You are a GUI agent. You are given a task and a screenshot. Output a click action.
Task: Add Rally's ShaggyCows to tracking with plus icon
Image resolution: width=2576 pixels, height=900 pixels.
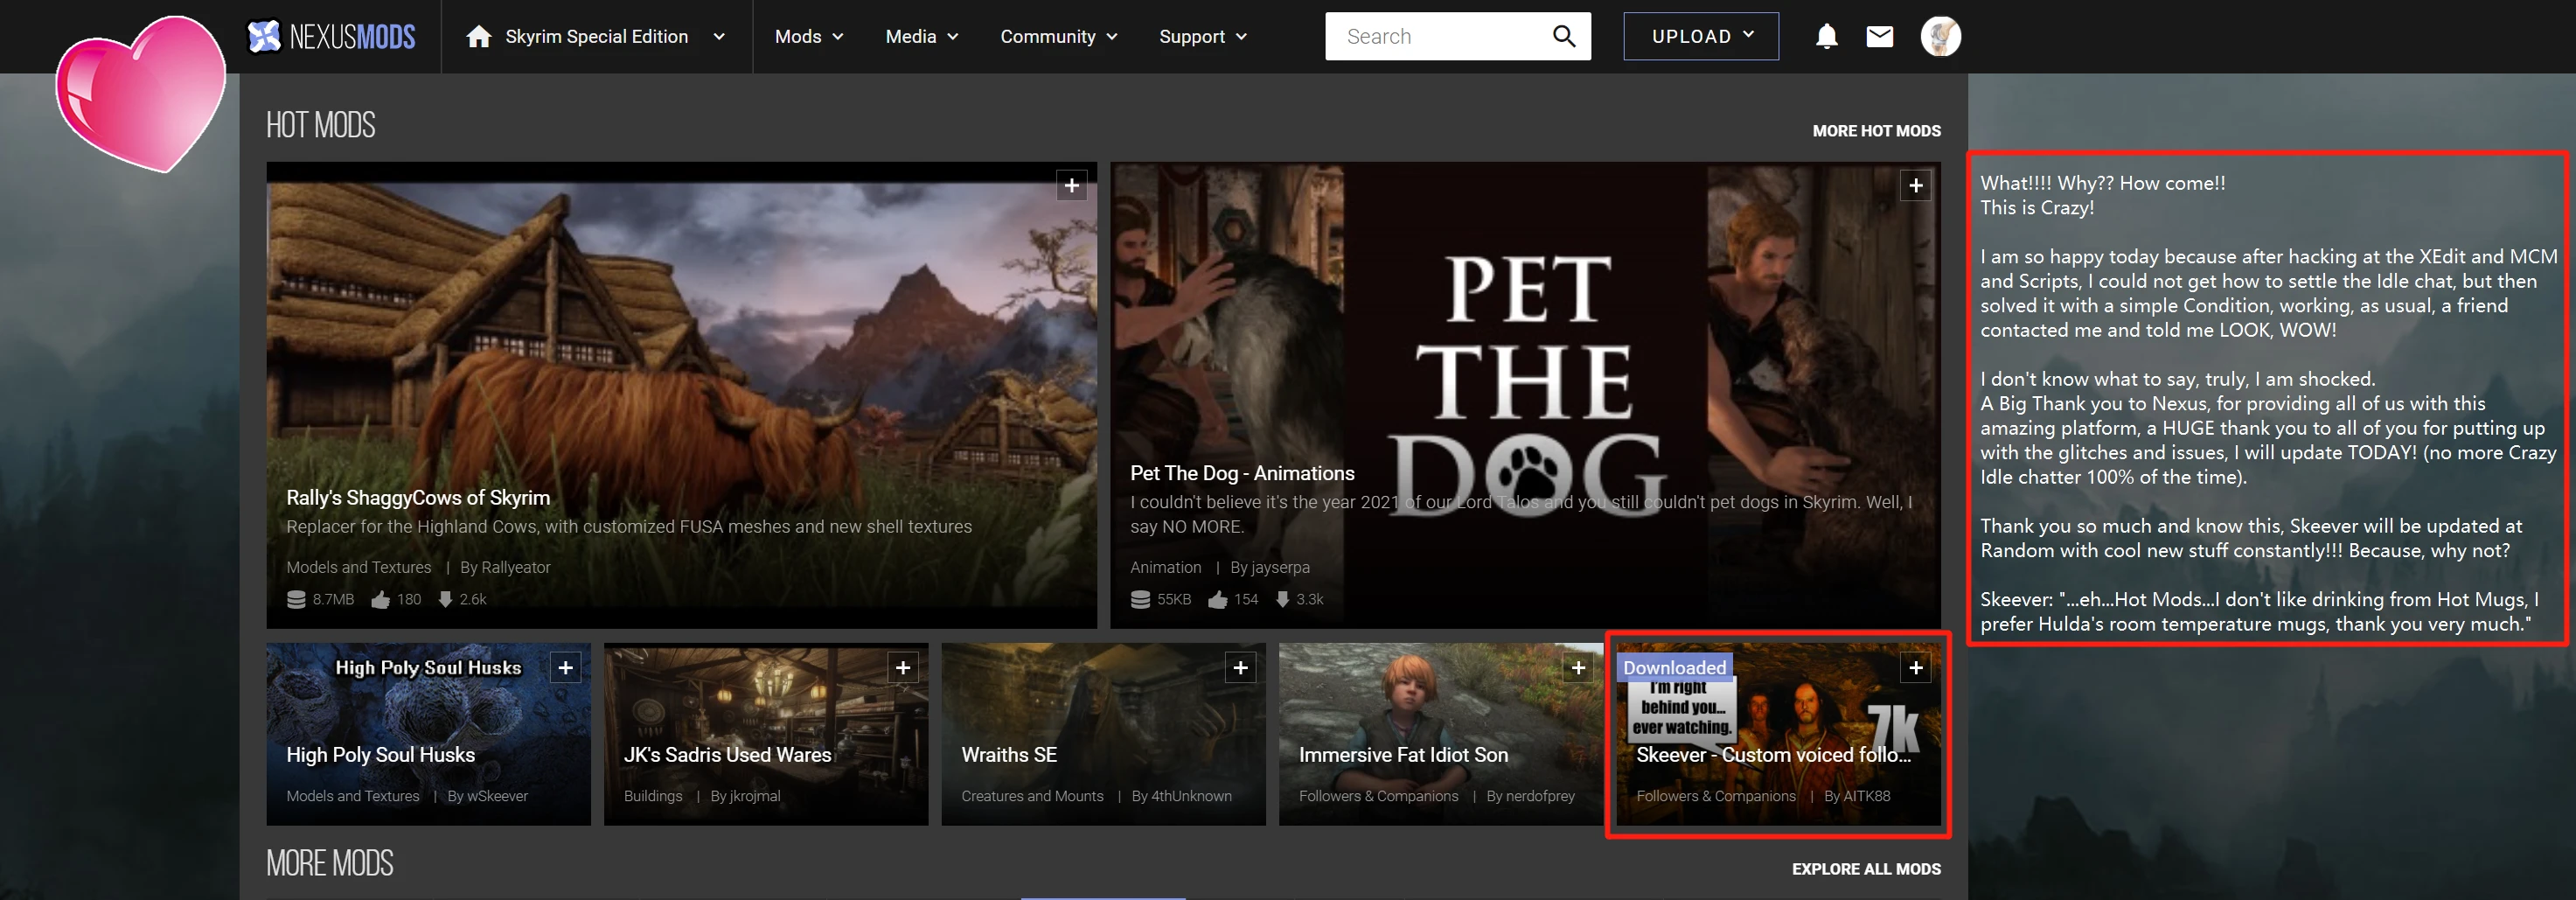[1072, 186]
